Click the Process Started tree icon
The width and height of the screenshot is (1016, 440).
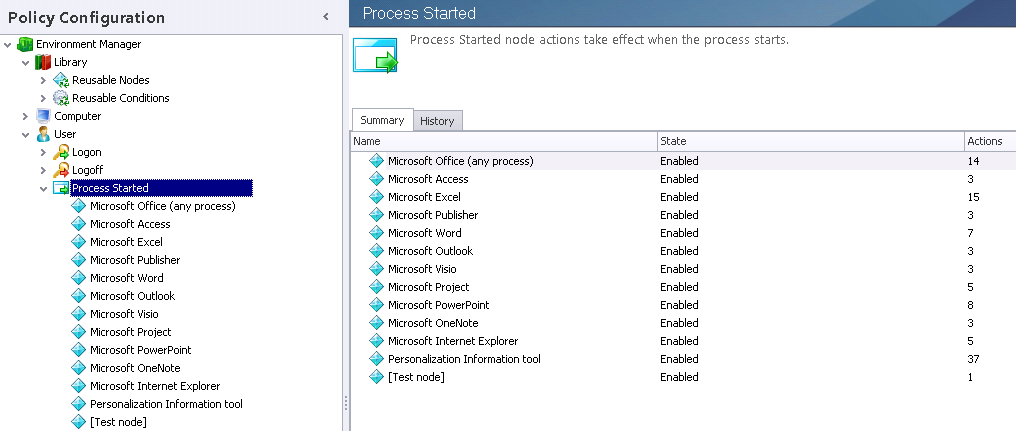coord(61,188)
